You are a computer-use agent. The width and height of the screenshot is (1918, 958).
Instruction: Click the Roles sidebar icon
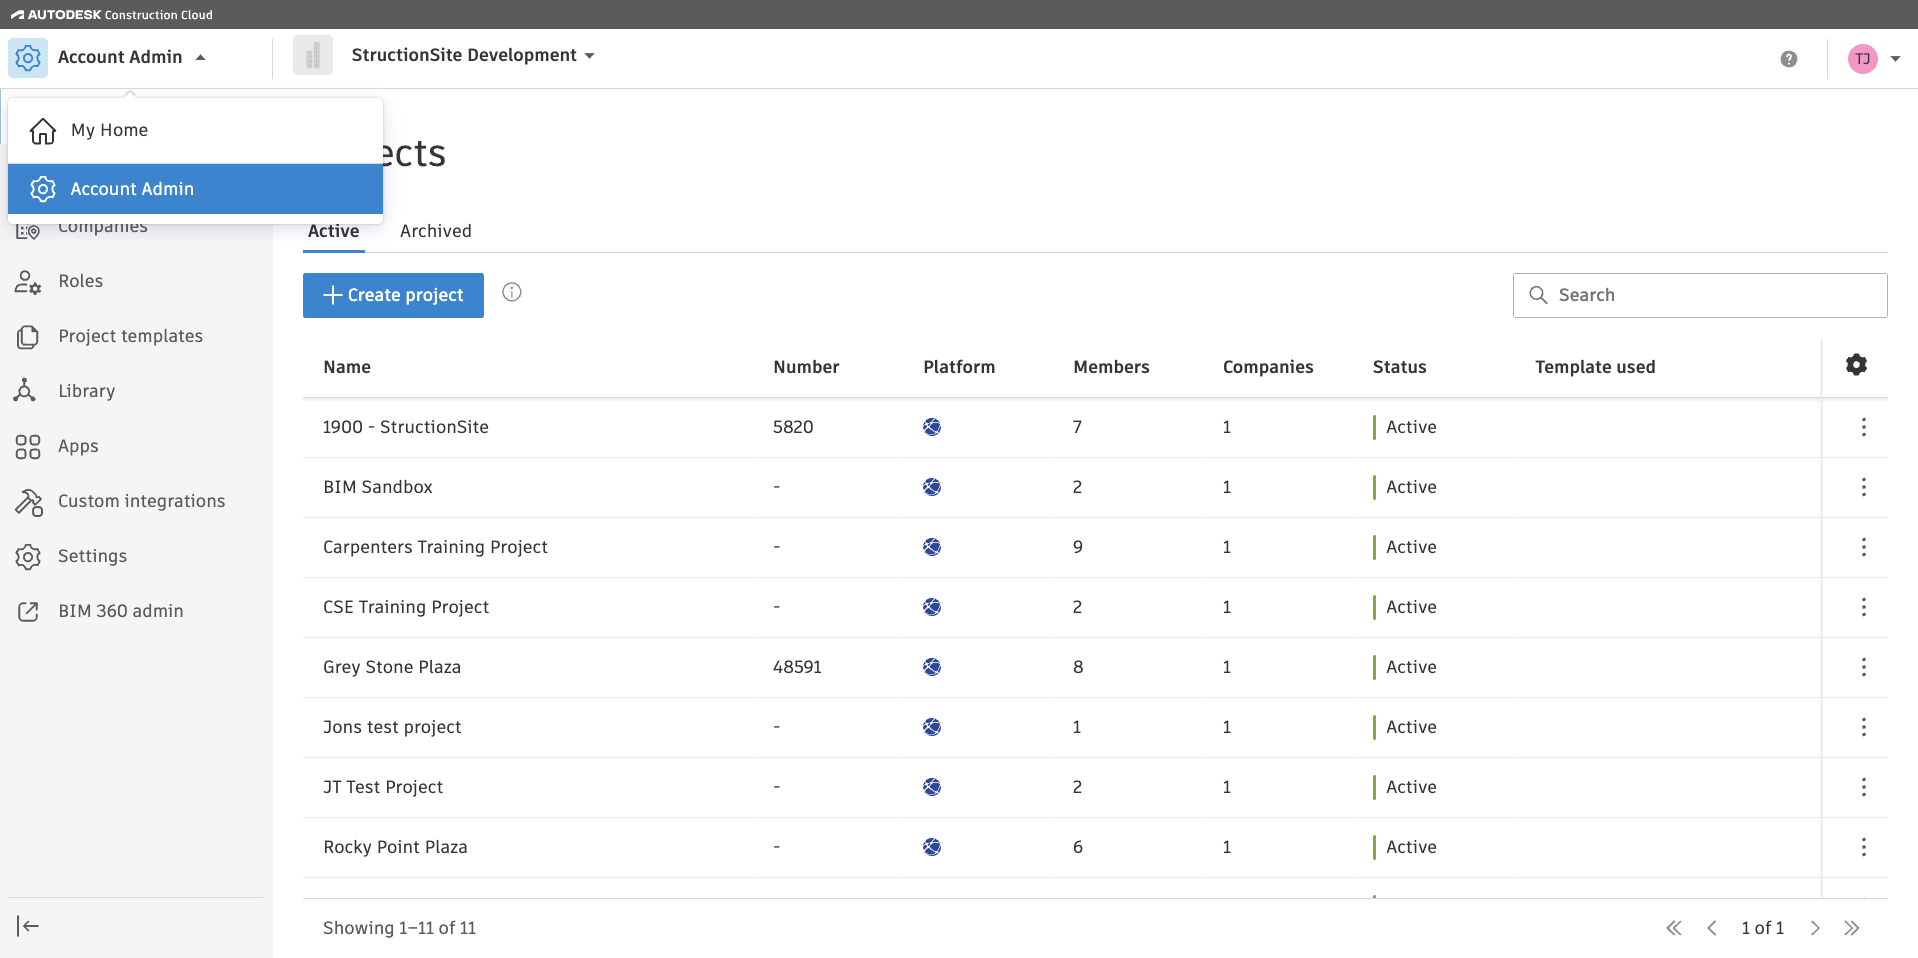28,282
